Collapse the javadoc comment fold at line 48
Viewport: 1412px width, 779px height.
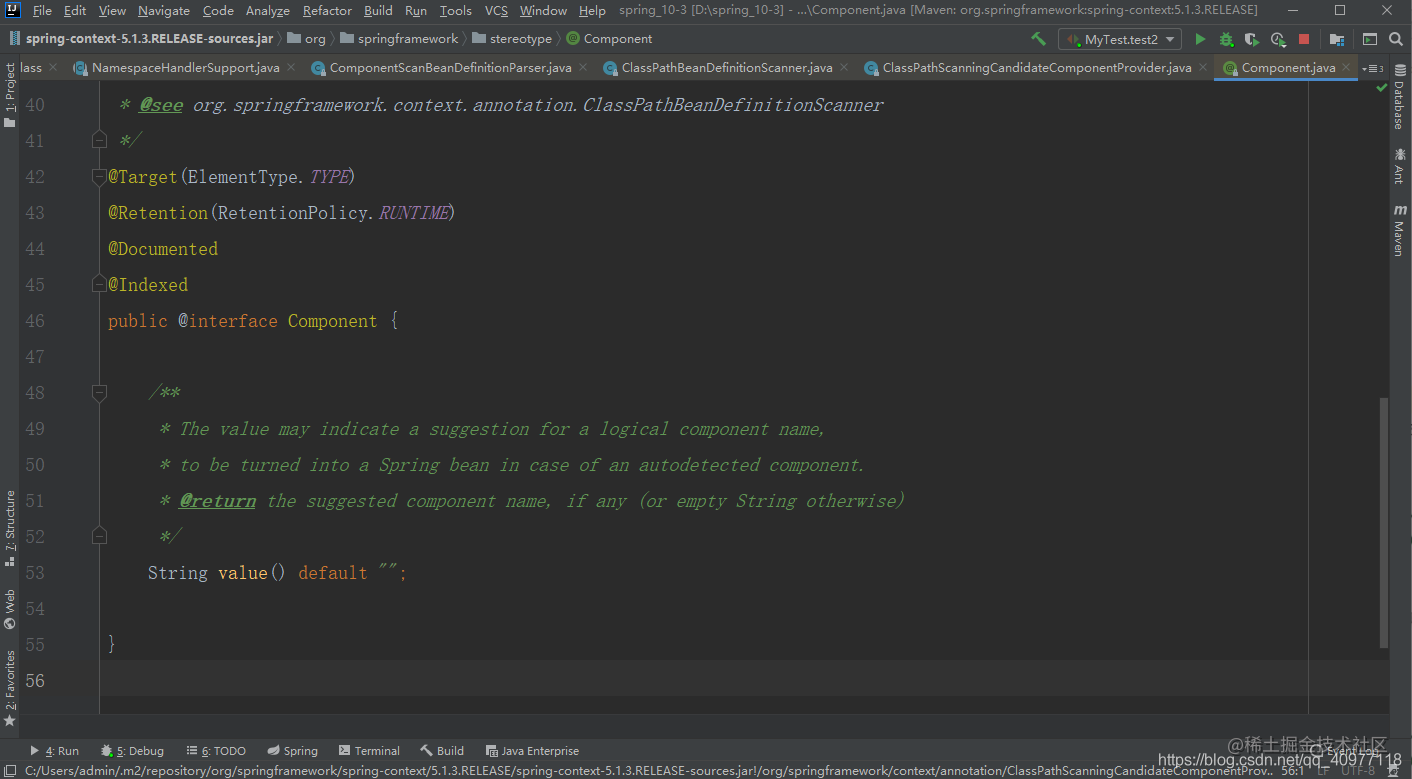point(99,393)
